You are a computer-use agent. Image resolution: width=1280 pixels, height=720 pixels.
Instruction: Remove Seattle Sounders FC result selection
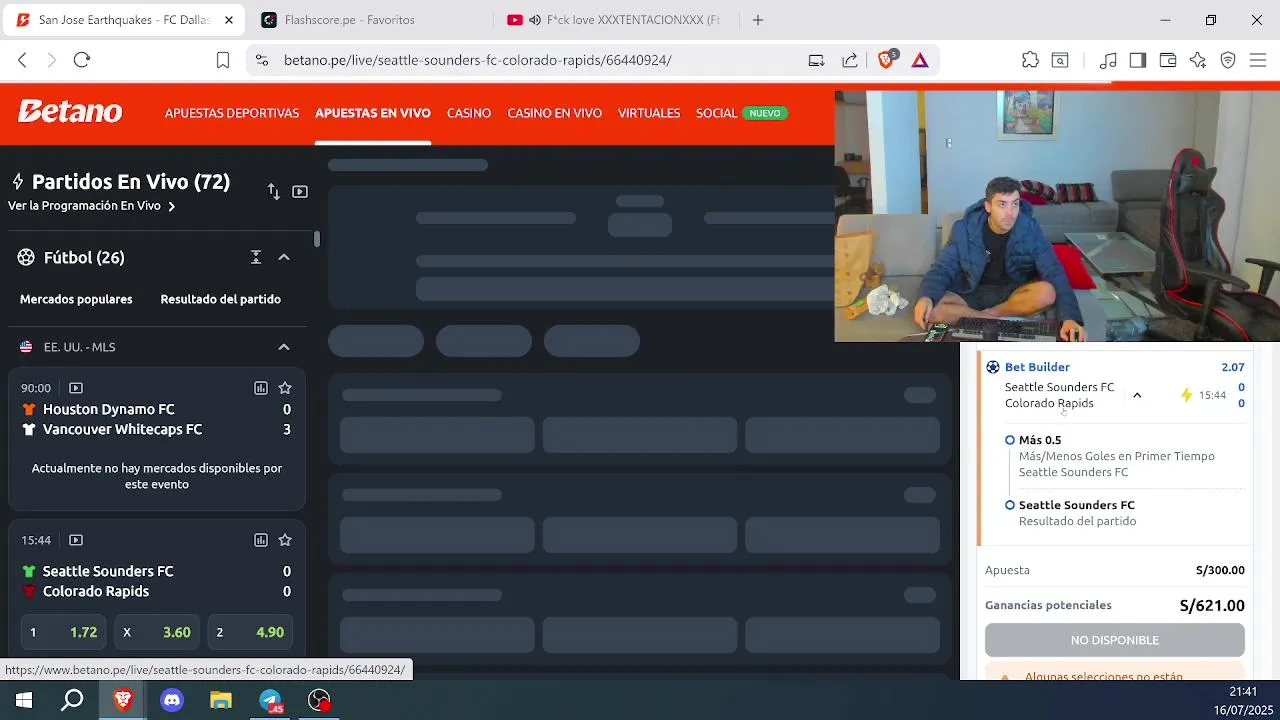point(1010,505)
